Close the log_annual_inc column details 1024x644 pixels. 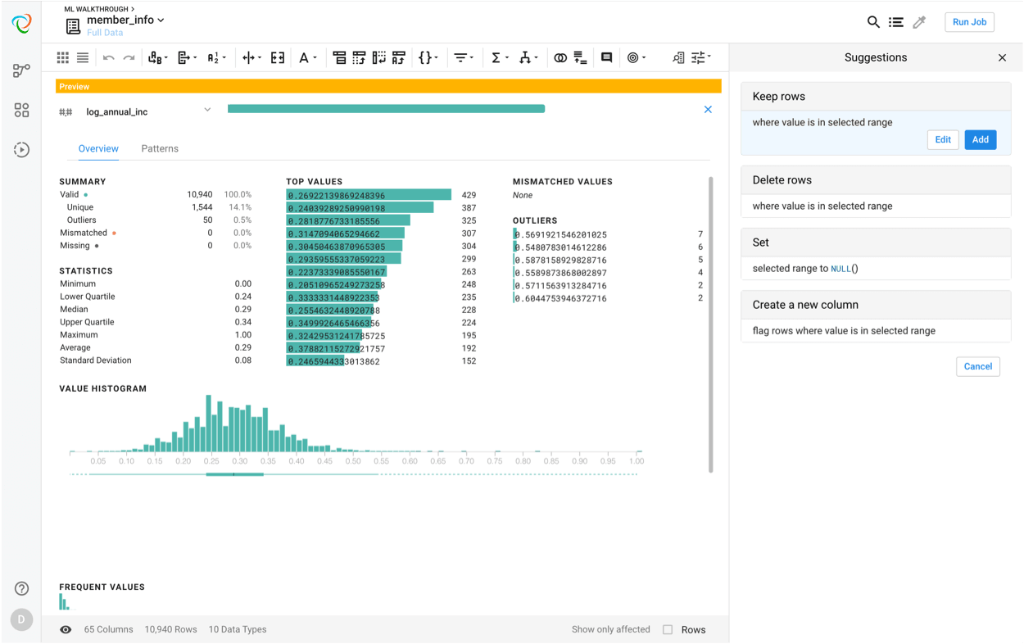click(708, 109)
